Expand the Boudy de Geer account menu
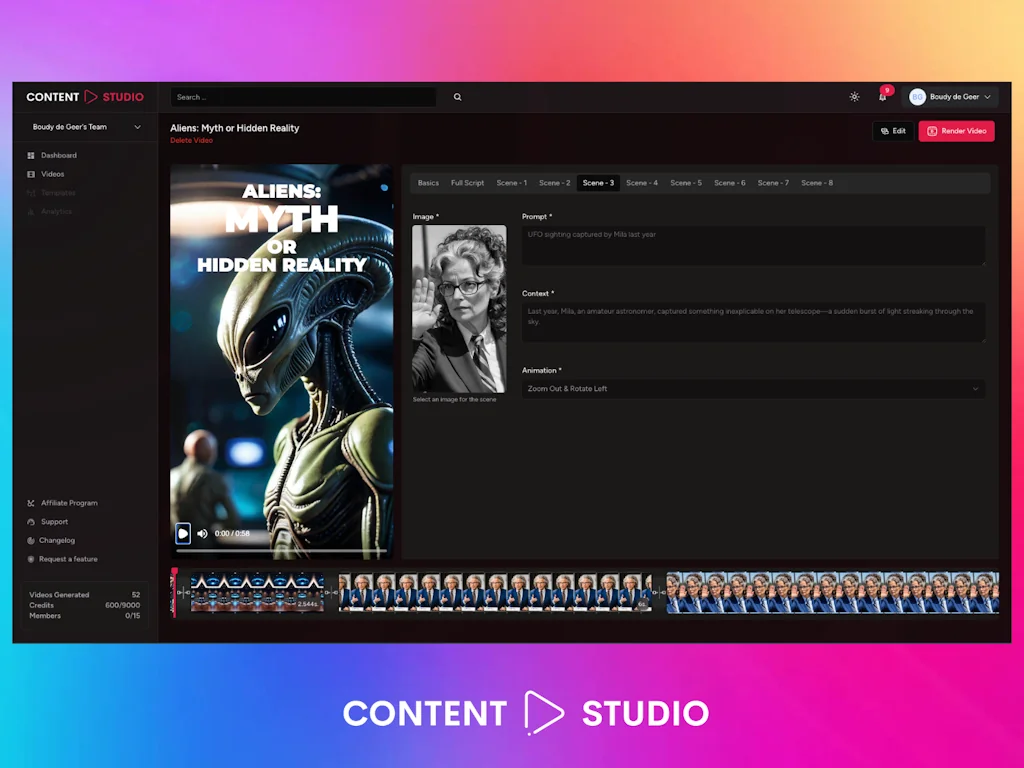Image resolution: width=1024 pixels, height=768 pixels. (x=950, y=97)
